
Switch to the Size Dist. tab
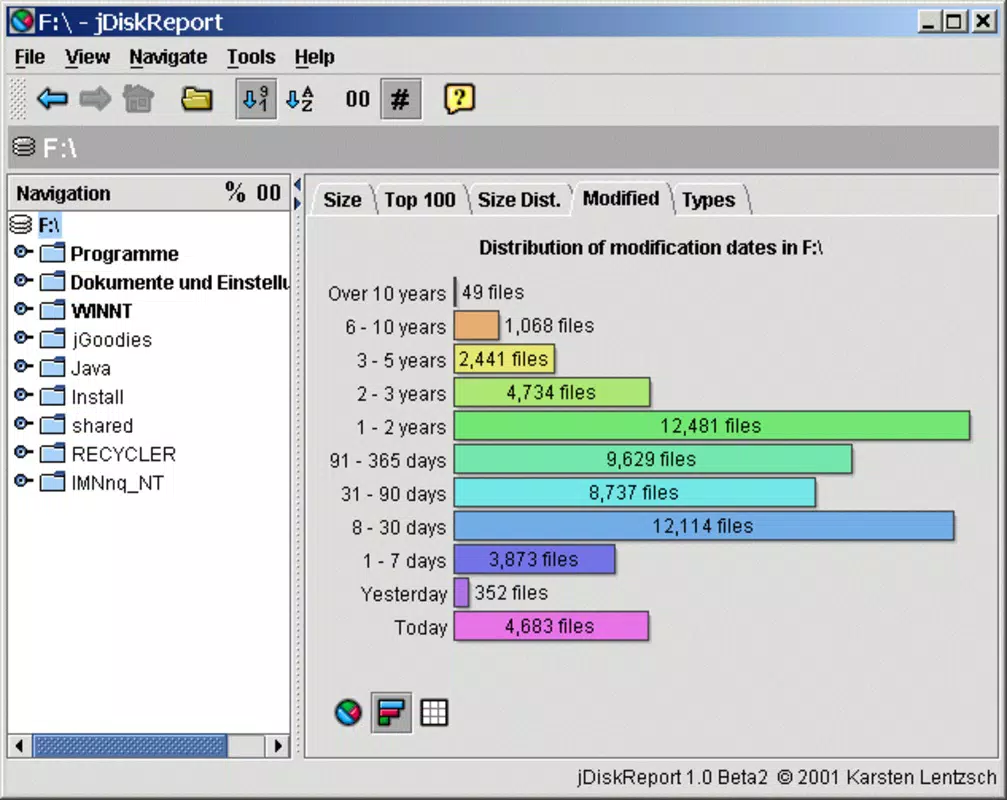[x=519, y=200]
